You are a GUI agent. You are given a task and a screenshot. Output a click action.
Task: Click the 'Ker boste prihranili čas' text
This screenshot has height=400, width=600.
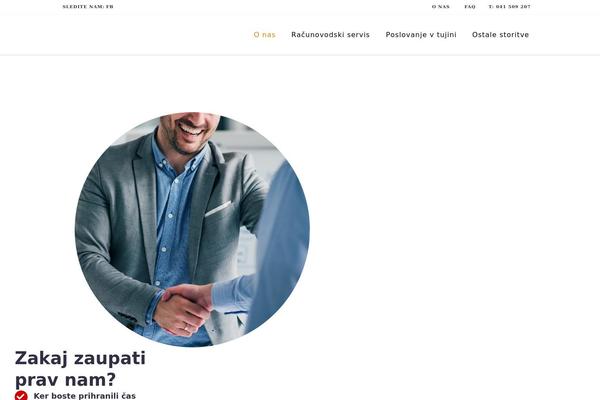[85, 396]
